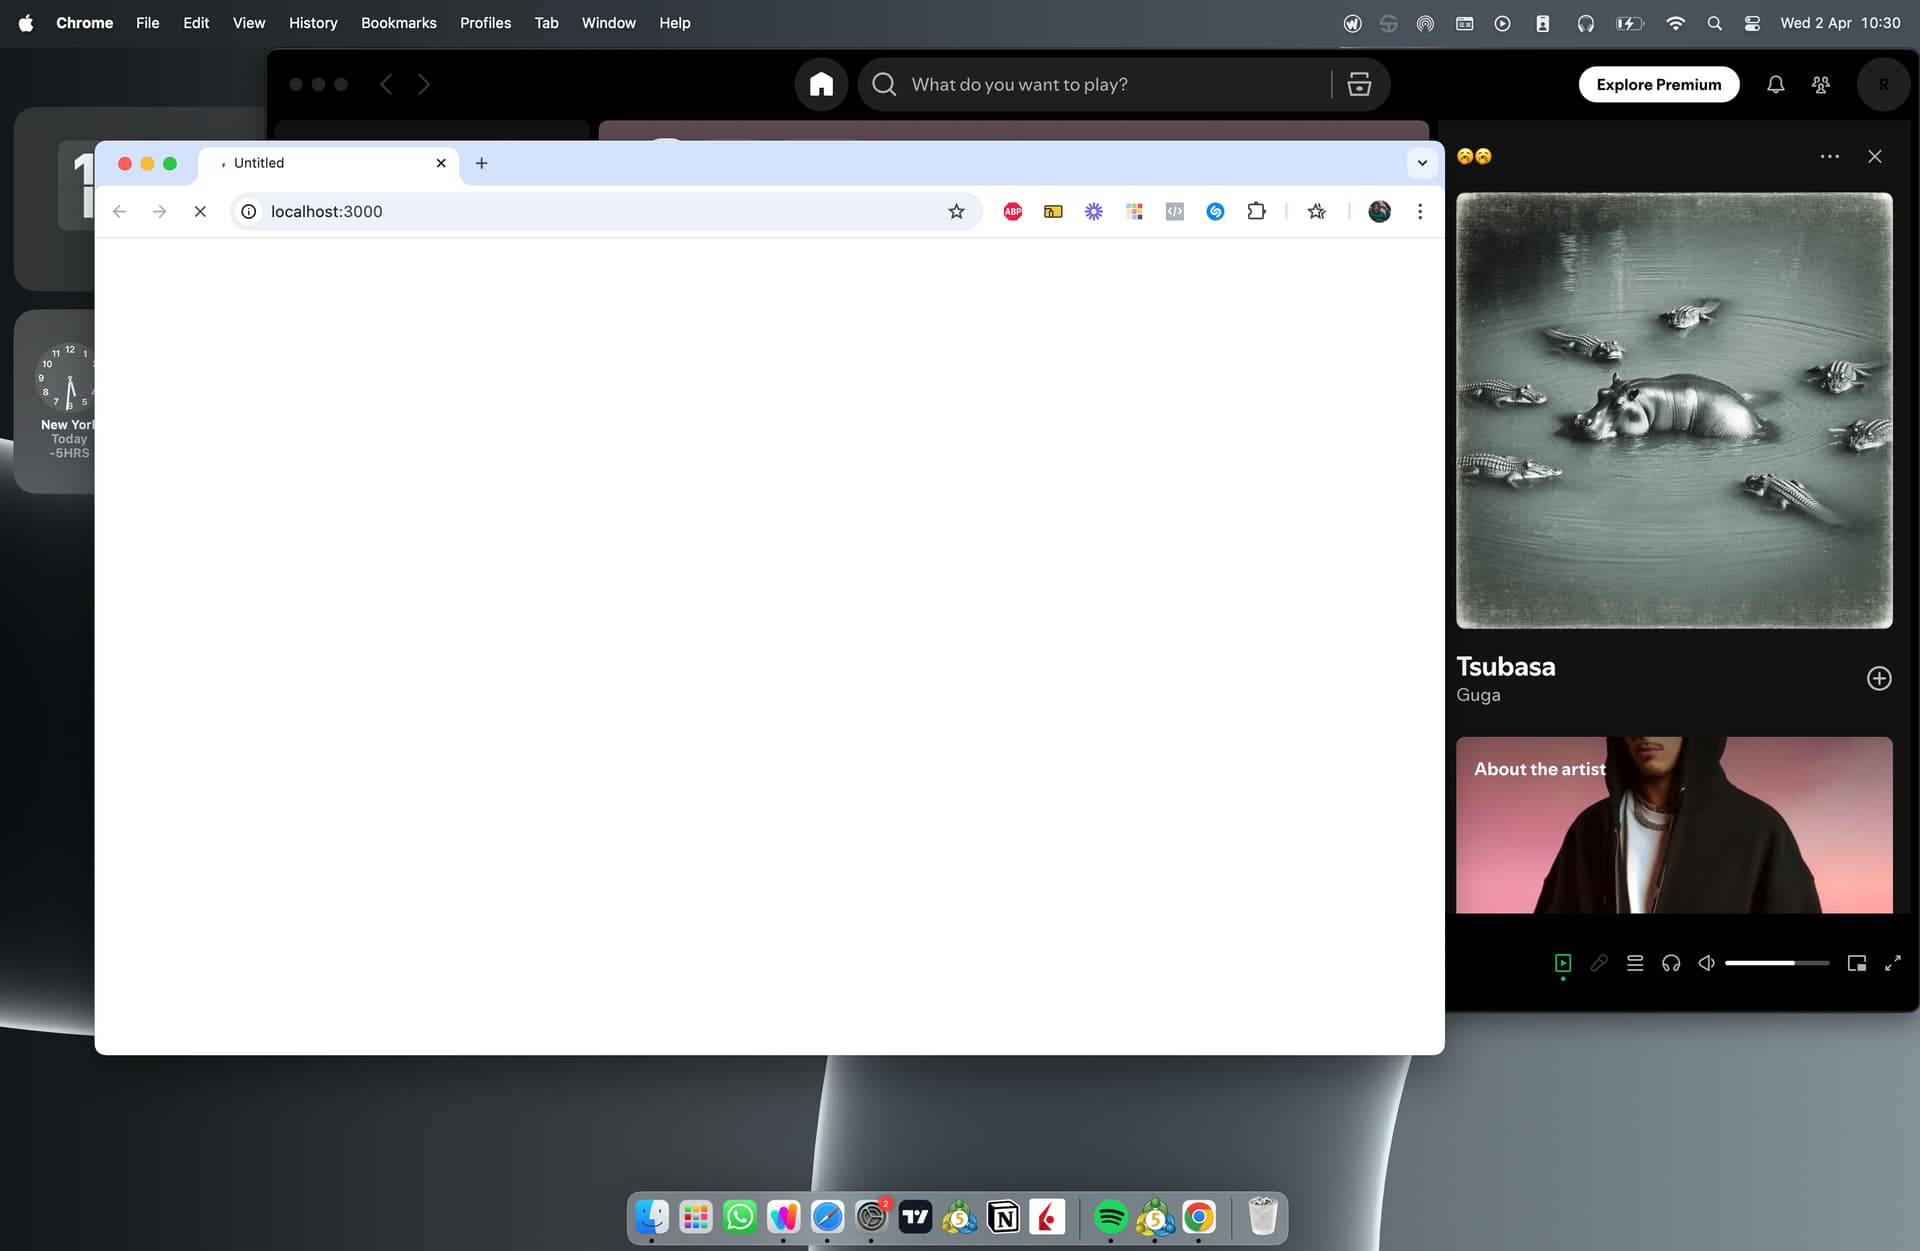Select the Untitled tab
This screenshot has height=1251, width=1920.
(320, 163)
